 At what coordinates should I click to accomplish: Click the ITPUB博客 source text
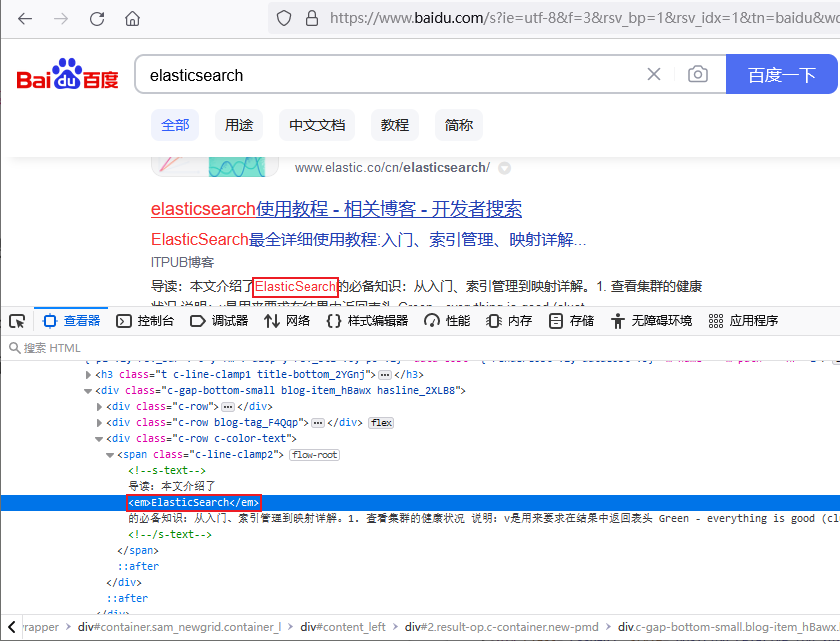point(183,262)
